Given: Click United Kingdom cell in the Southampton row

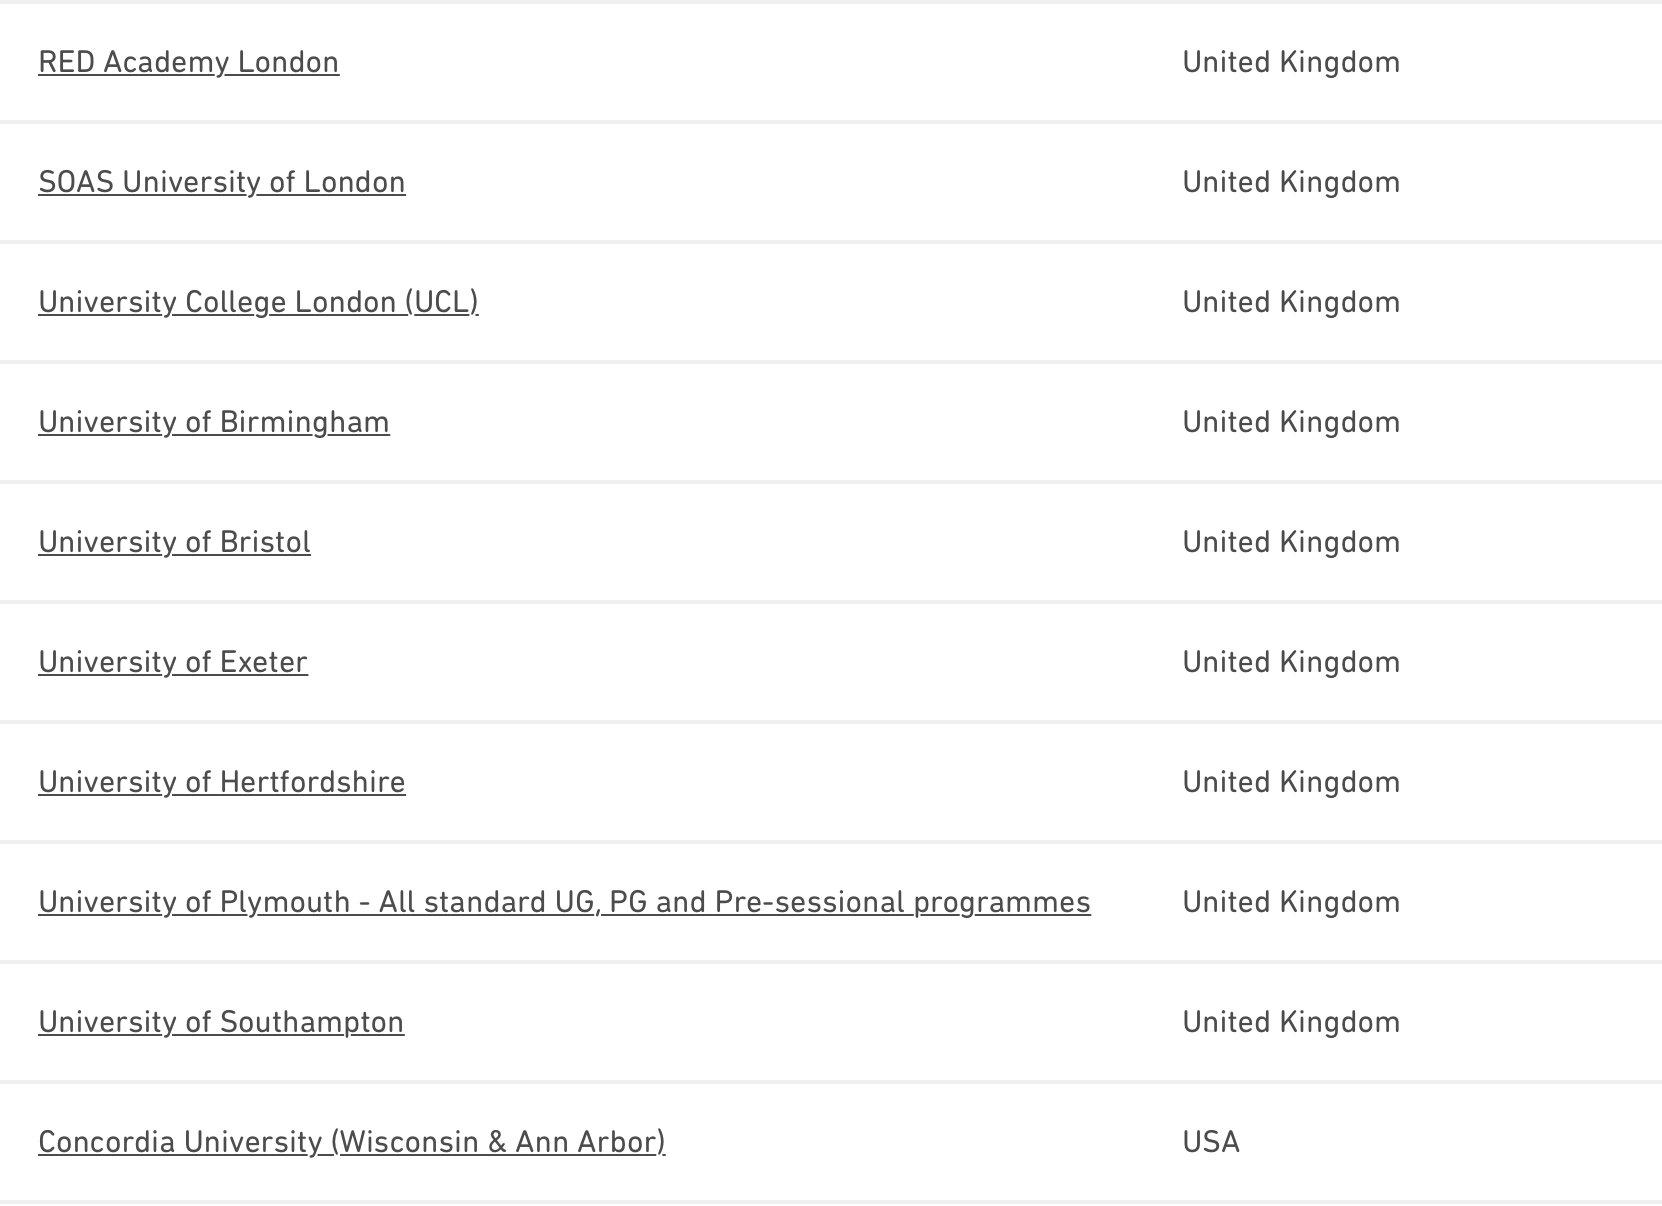Looking at the screenshot, I should coord(1290,1022).
